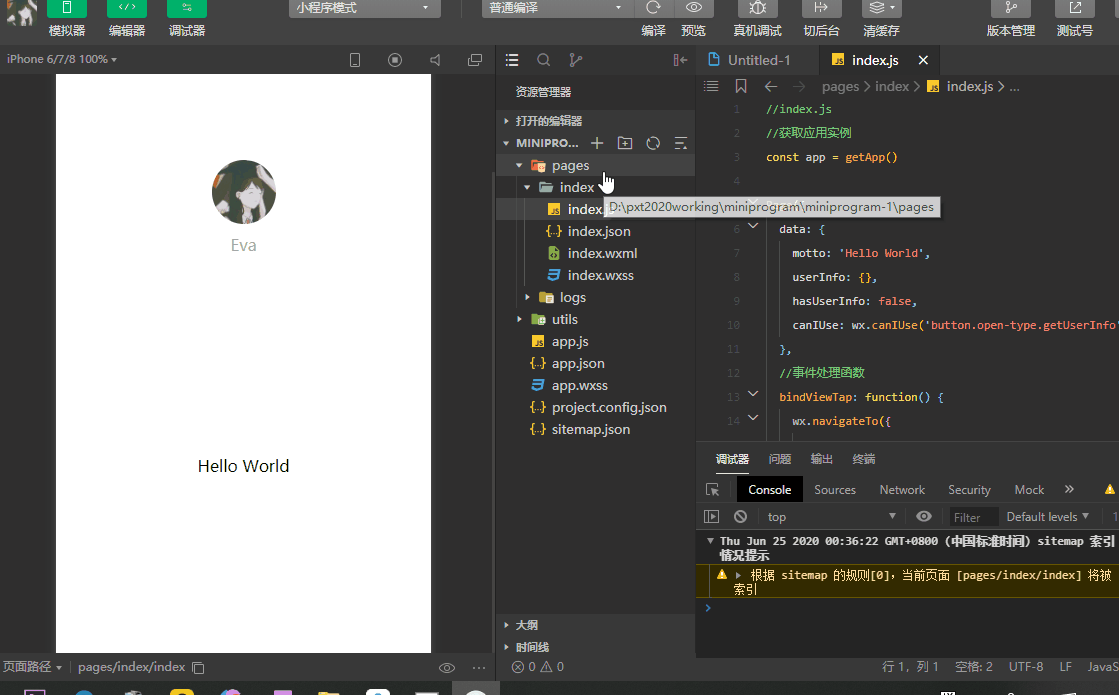Refresh the file explorer

pyautogui.click(x=653, y=143)
